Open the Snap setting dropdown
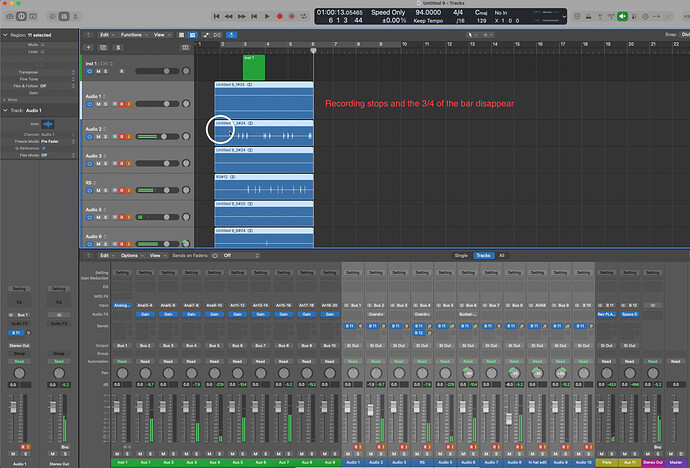 pos(685,35)
